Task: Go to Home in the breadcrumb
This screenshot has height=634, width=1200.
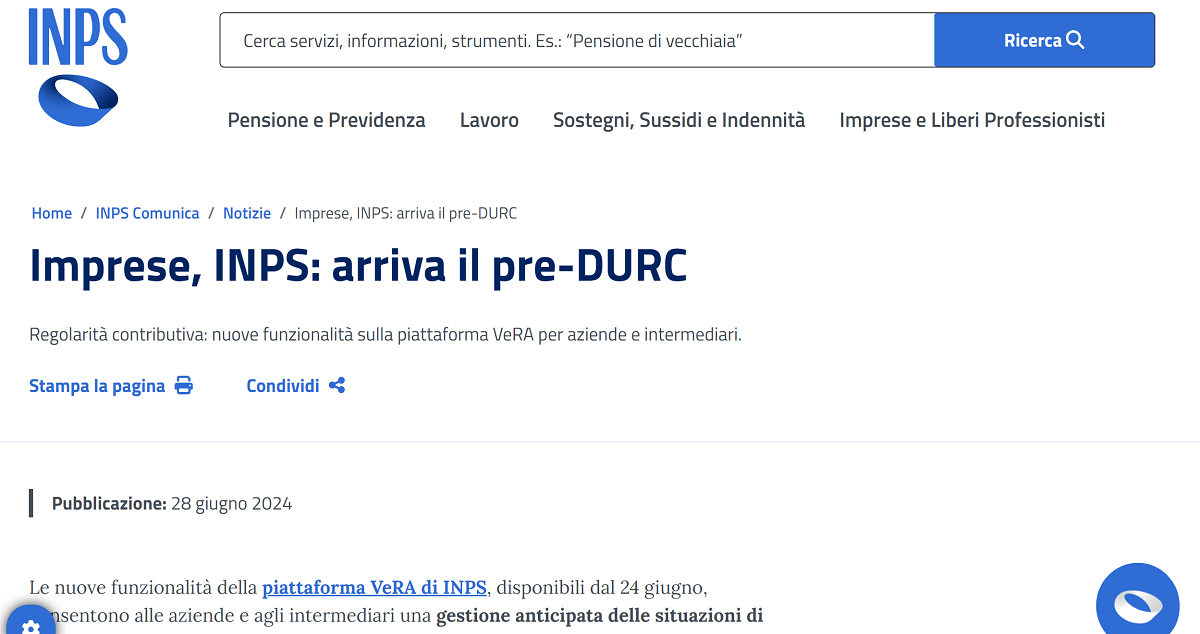Action: coord(52,213)
